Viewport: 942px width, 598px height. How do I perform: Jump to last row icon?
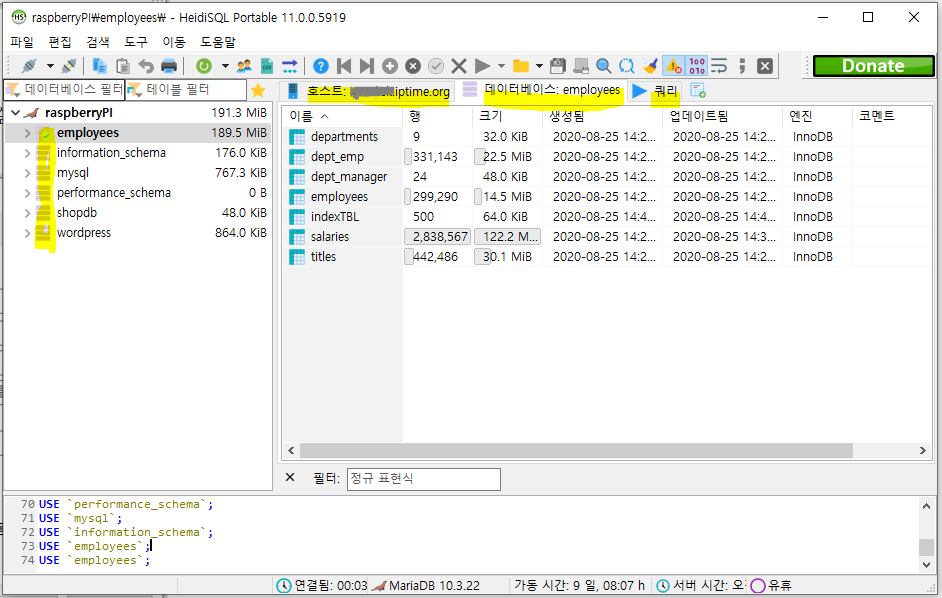[x=366, y=66]
